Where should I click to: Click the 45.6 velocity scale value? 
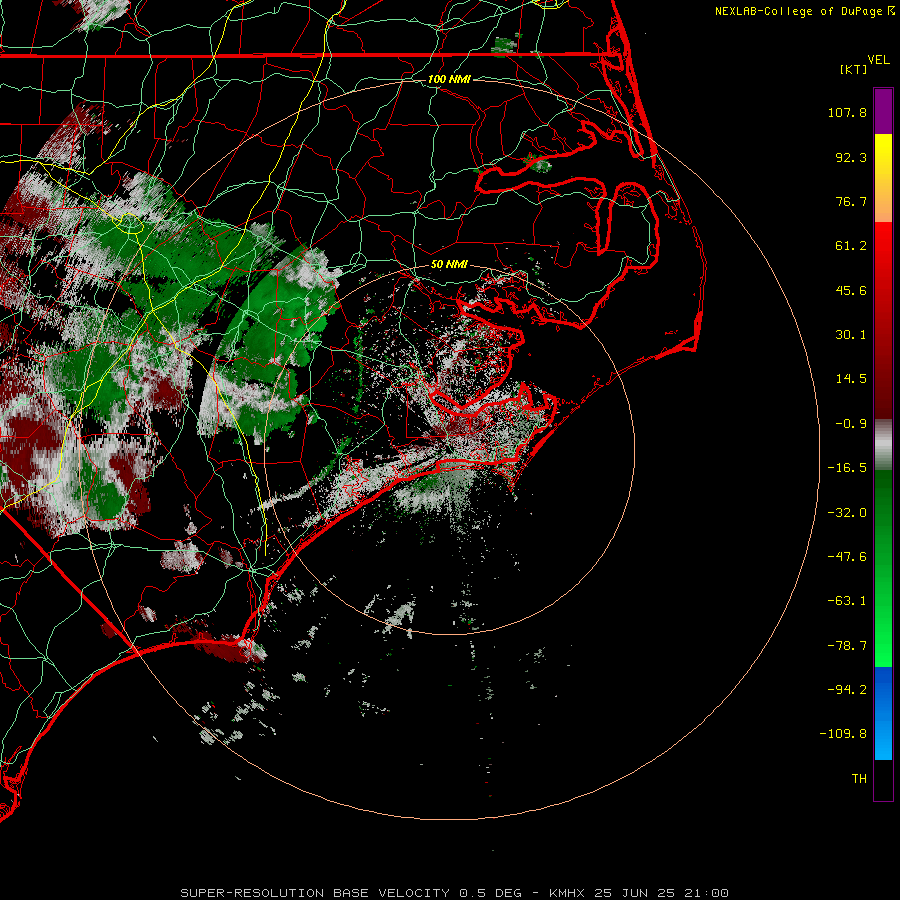point(851,290)
